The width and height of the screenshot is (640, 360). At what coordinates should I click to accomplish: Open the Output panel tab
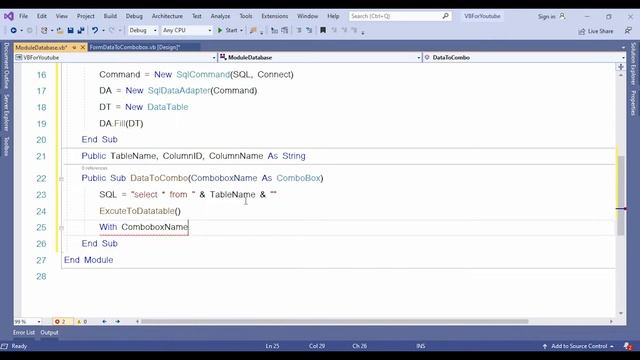tap(49, 333)
